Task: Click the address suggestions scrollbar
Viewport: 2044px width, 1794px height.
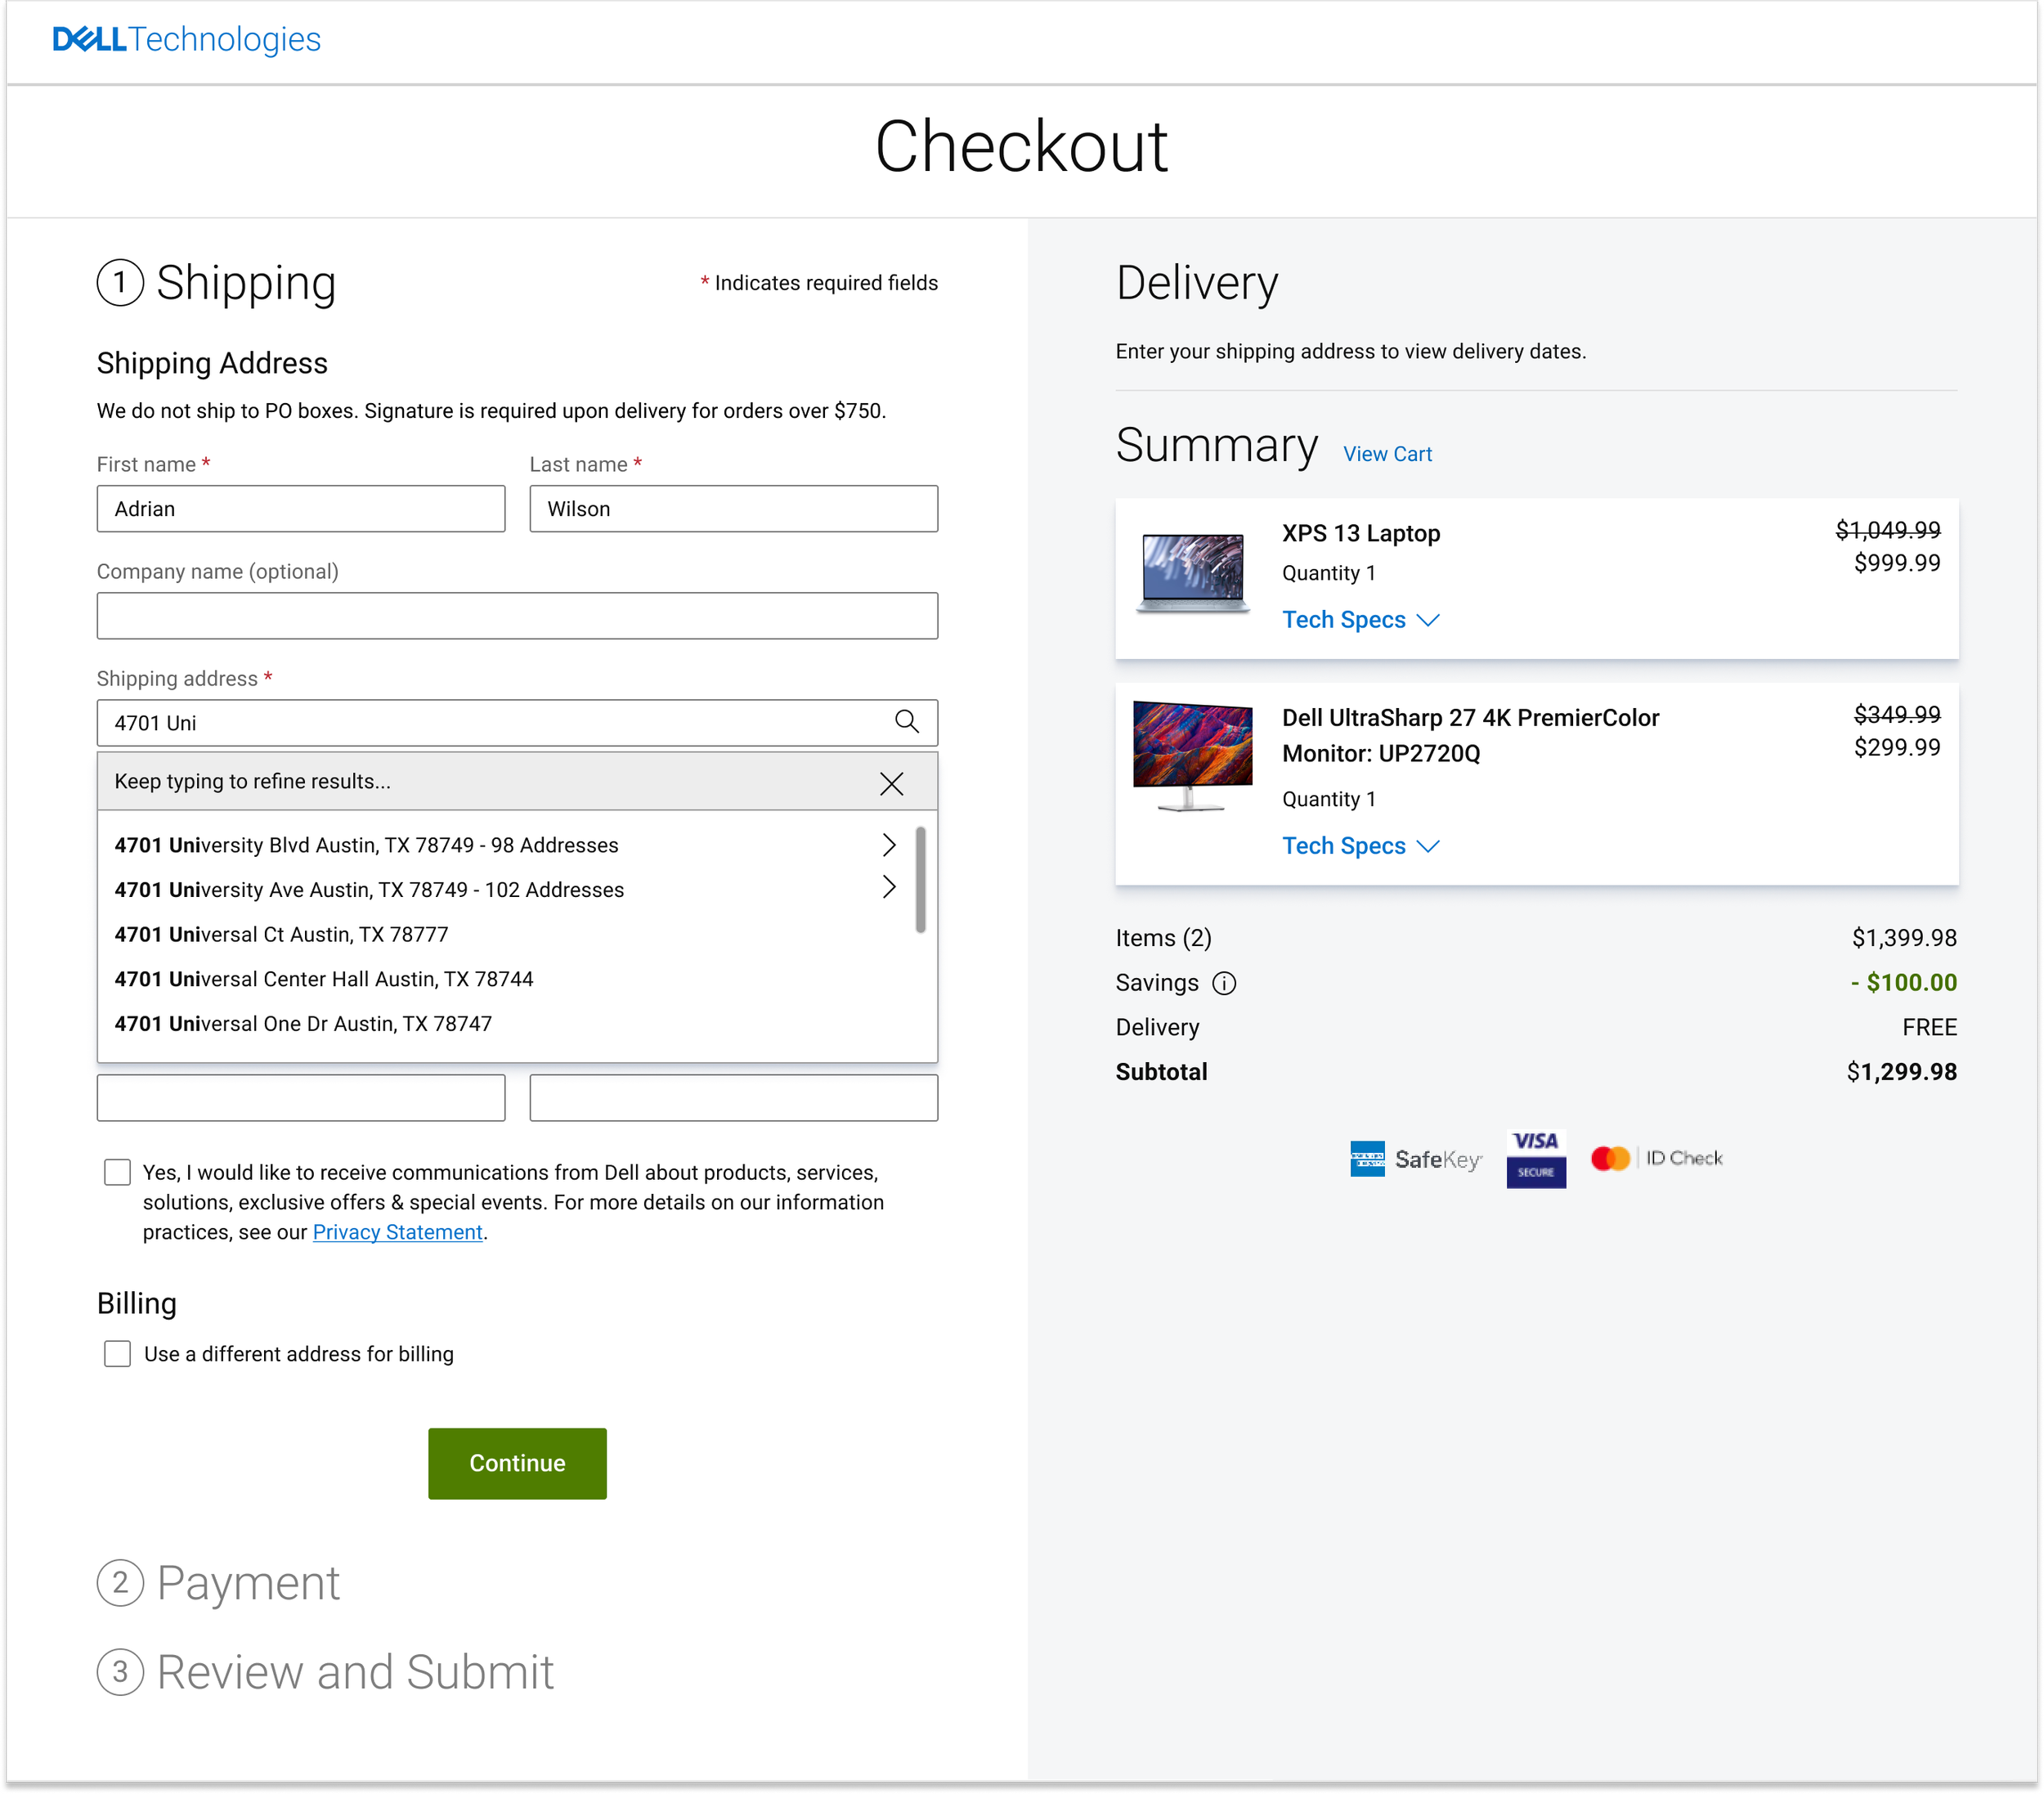Action: [920, 880]
